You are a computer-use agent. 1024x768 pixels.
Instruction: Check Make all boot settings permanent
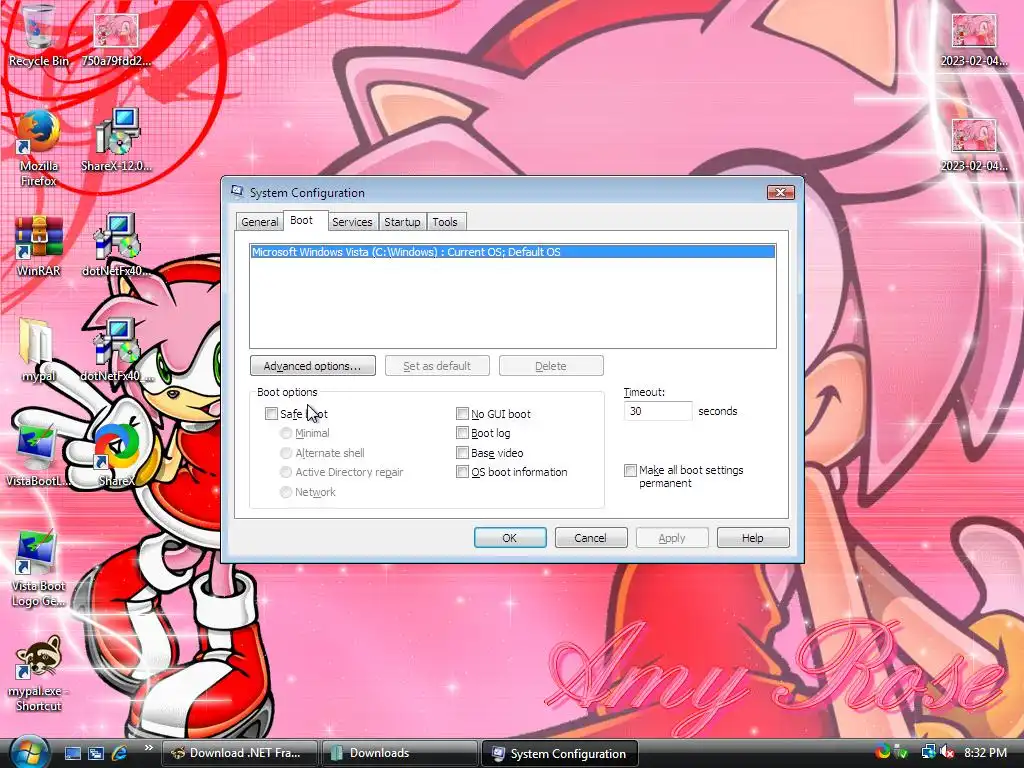pyautogui.click(x=630, y=470)
